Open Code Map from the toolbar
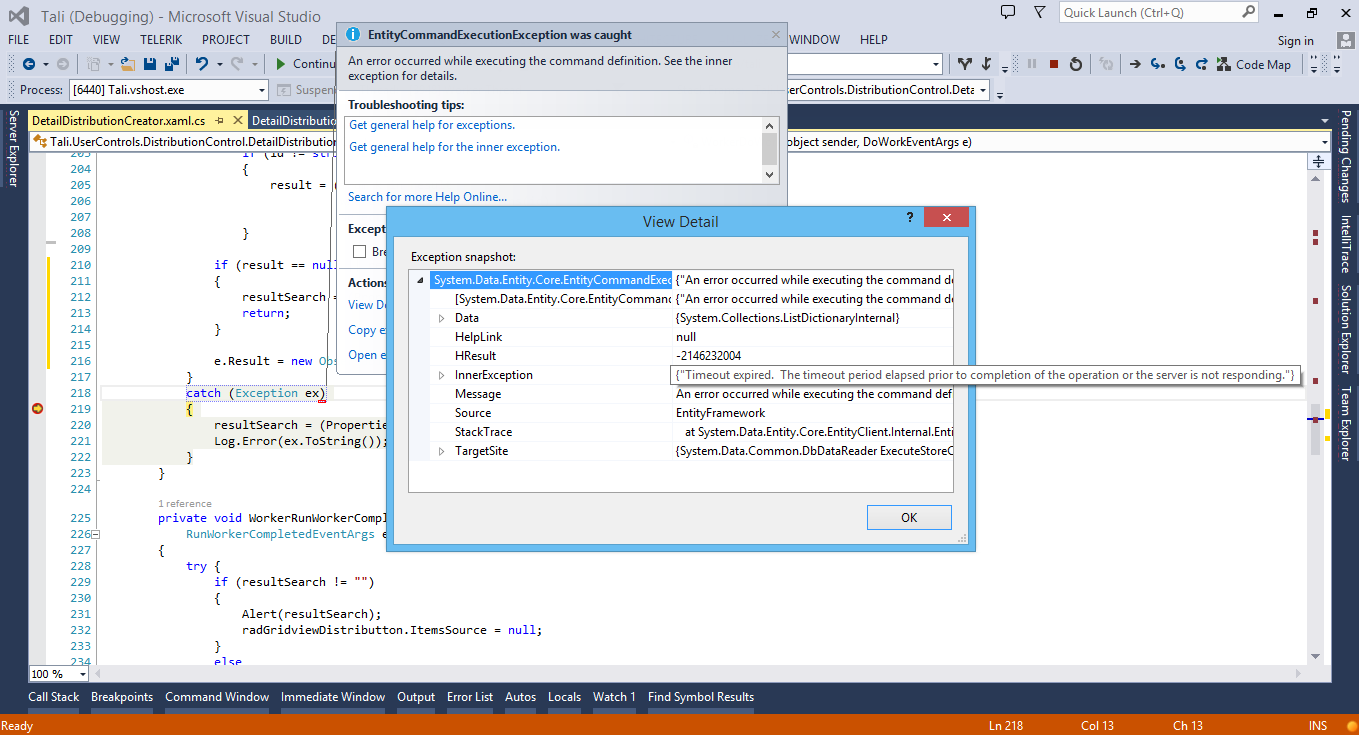This screenshot has width=1359, height=735. [x=1254, y=64]
